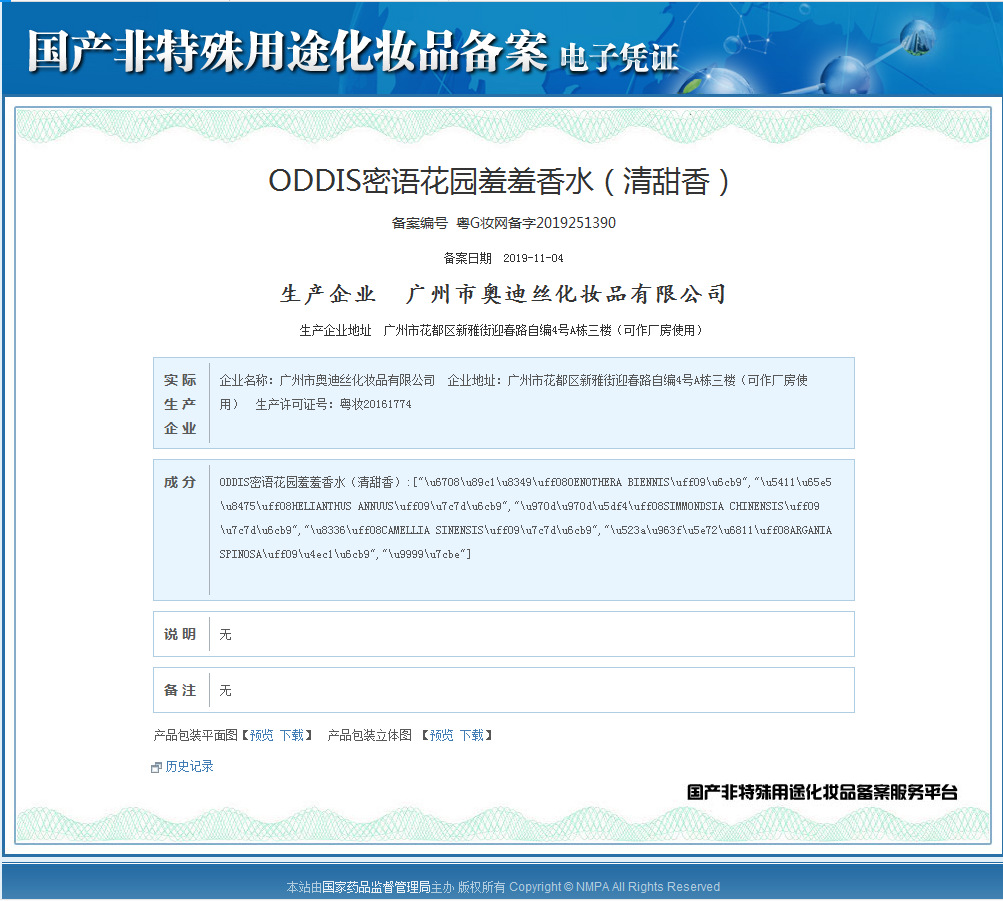Click the 国产非特殊用途化妆品备案 banner title
Viewport: 1003px width, 901px height.
point(287,51)
